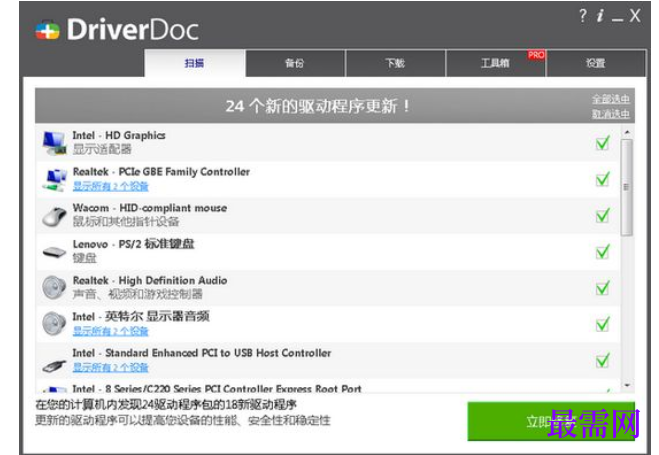This screenshot has height=455, width=659.
Task: Select the Intel - HD Graphics row text
Action: point(119,136)
